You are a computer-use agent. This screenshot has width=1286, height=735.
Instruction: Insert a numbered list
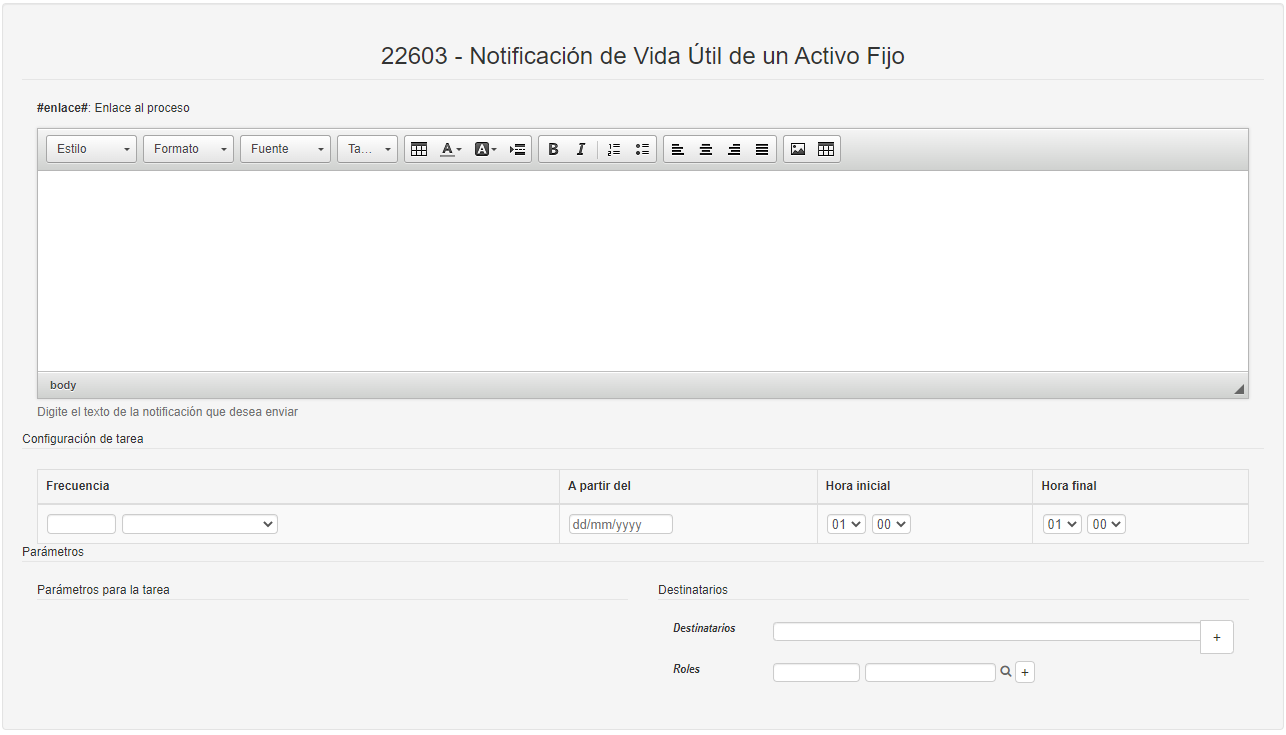pos(614,149)
